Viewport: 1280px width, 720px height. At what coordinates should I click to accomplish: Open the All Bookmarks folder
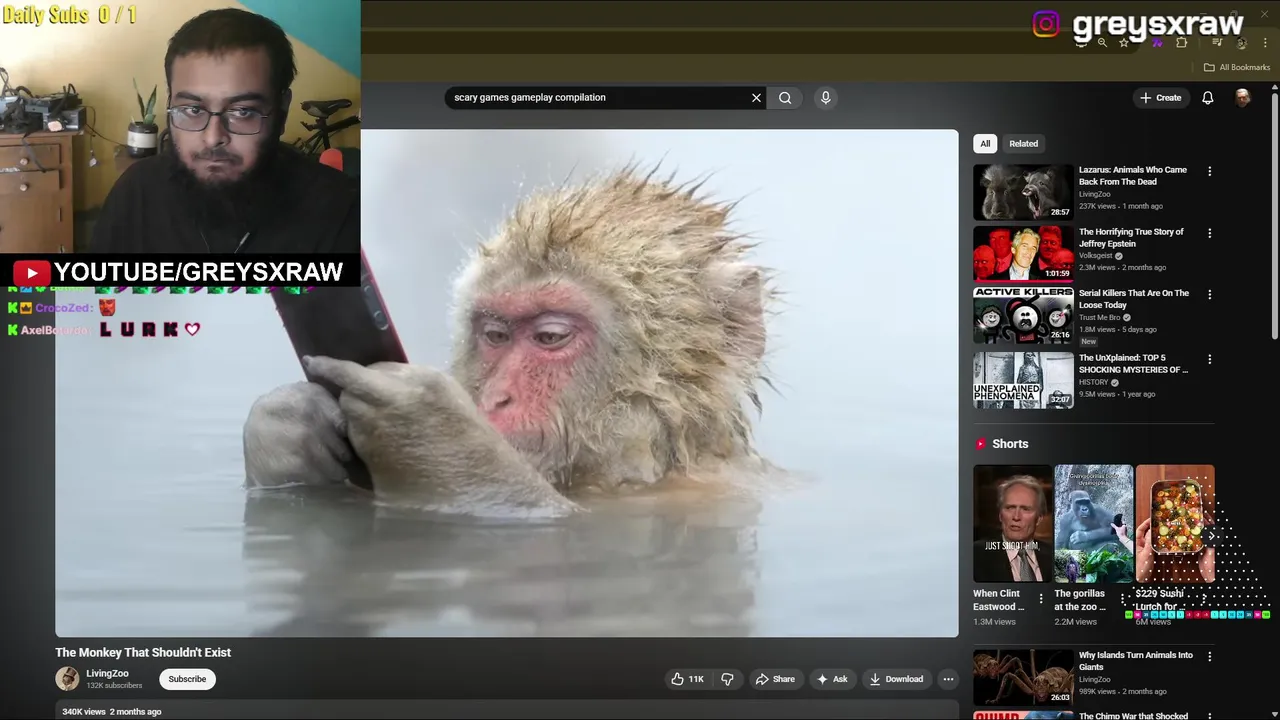pos(1236,67)
